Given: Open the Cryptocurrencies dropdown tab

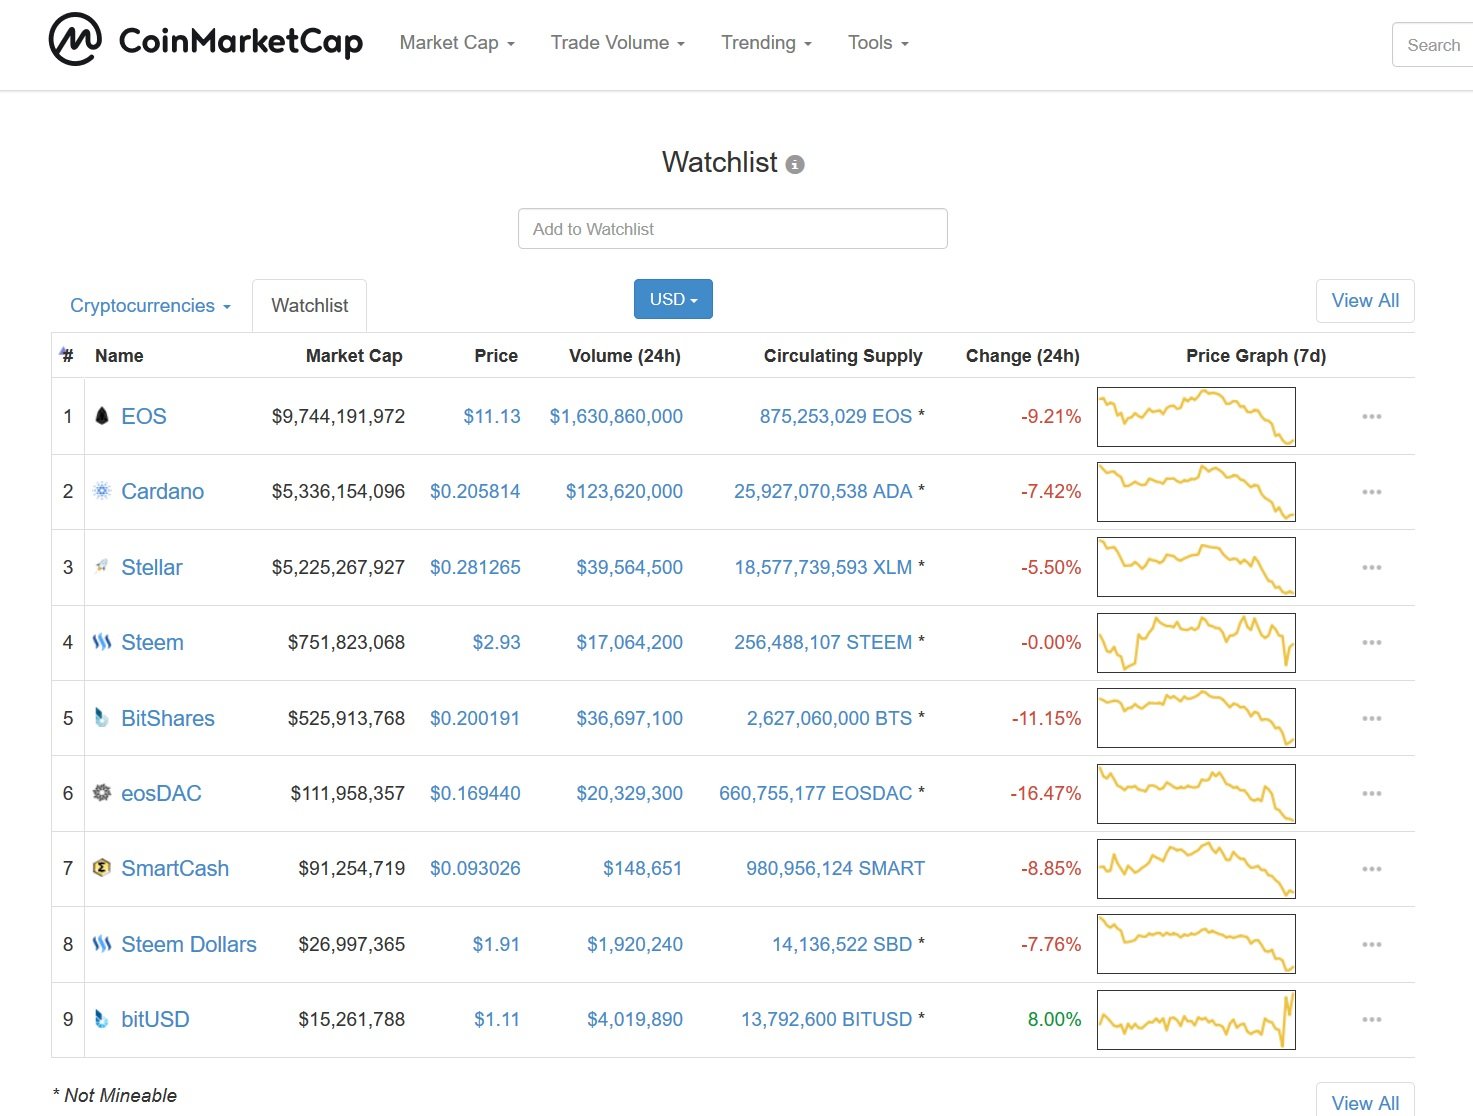Looking at the screenshot, I should (x=150, y=306).
